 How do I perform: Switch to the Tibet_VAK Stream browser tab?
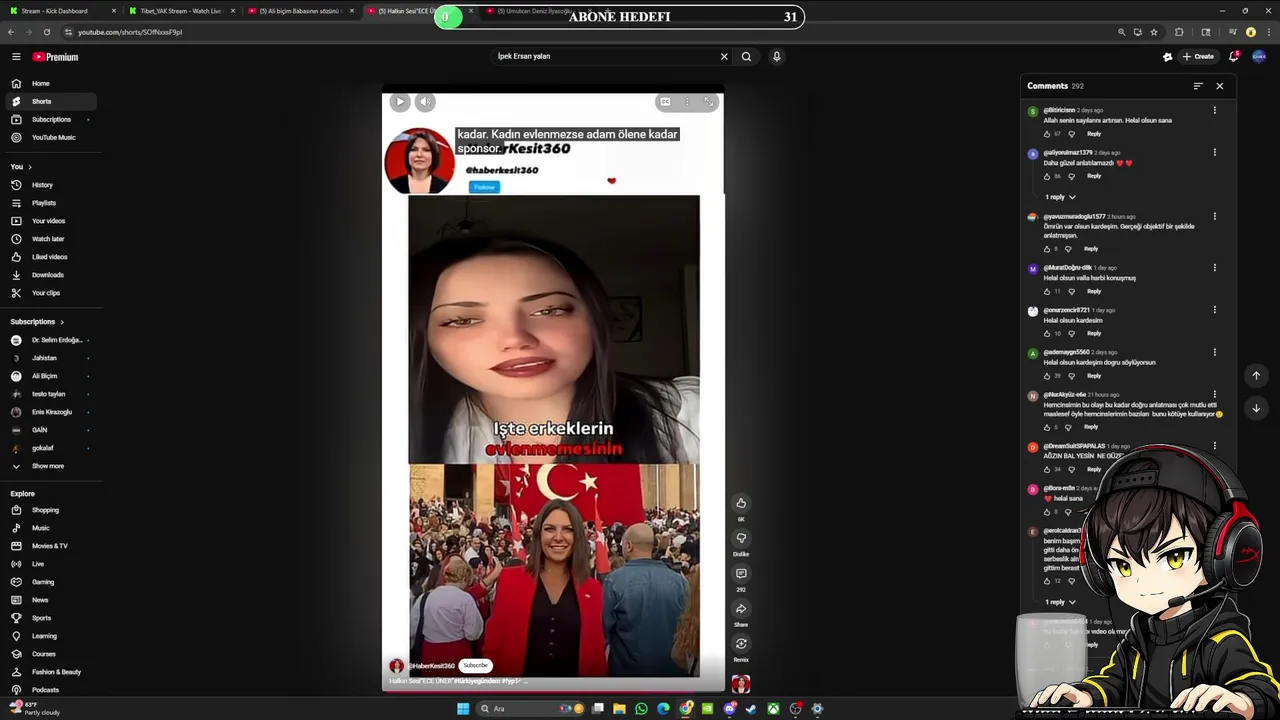(180, 11)
